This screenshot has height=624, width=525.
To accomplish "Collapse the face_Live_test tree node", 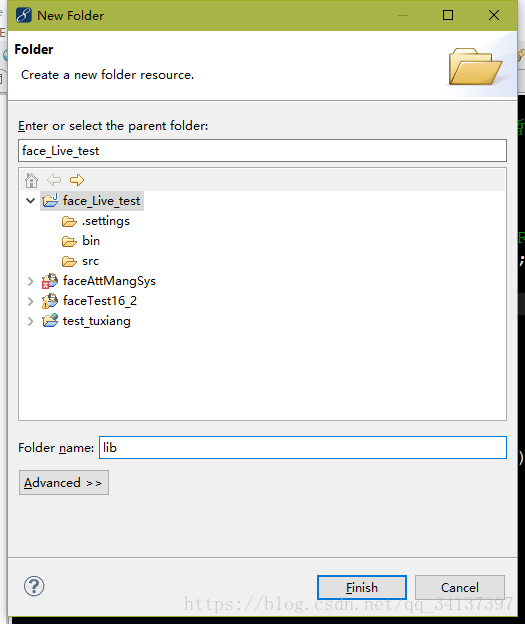I will [31, 201].
